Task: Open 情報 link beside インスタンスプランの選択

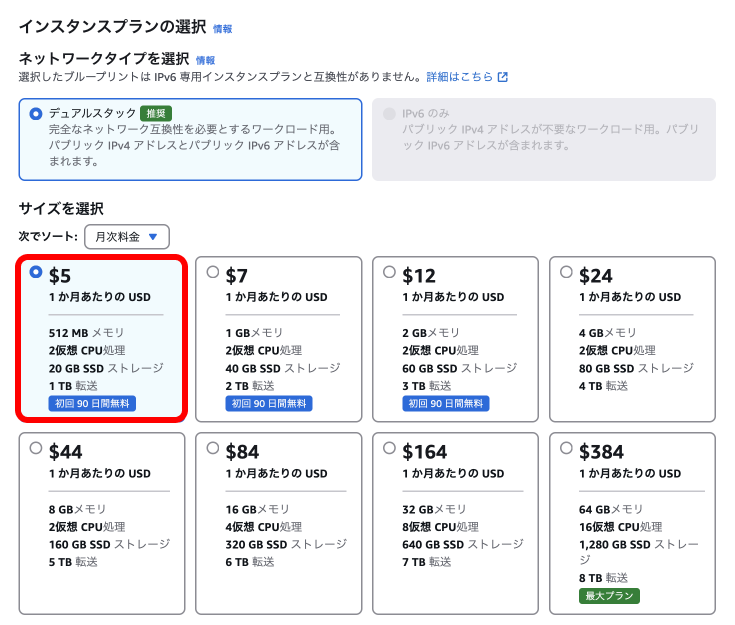Action: [223, 29]
